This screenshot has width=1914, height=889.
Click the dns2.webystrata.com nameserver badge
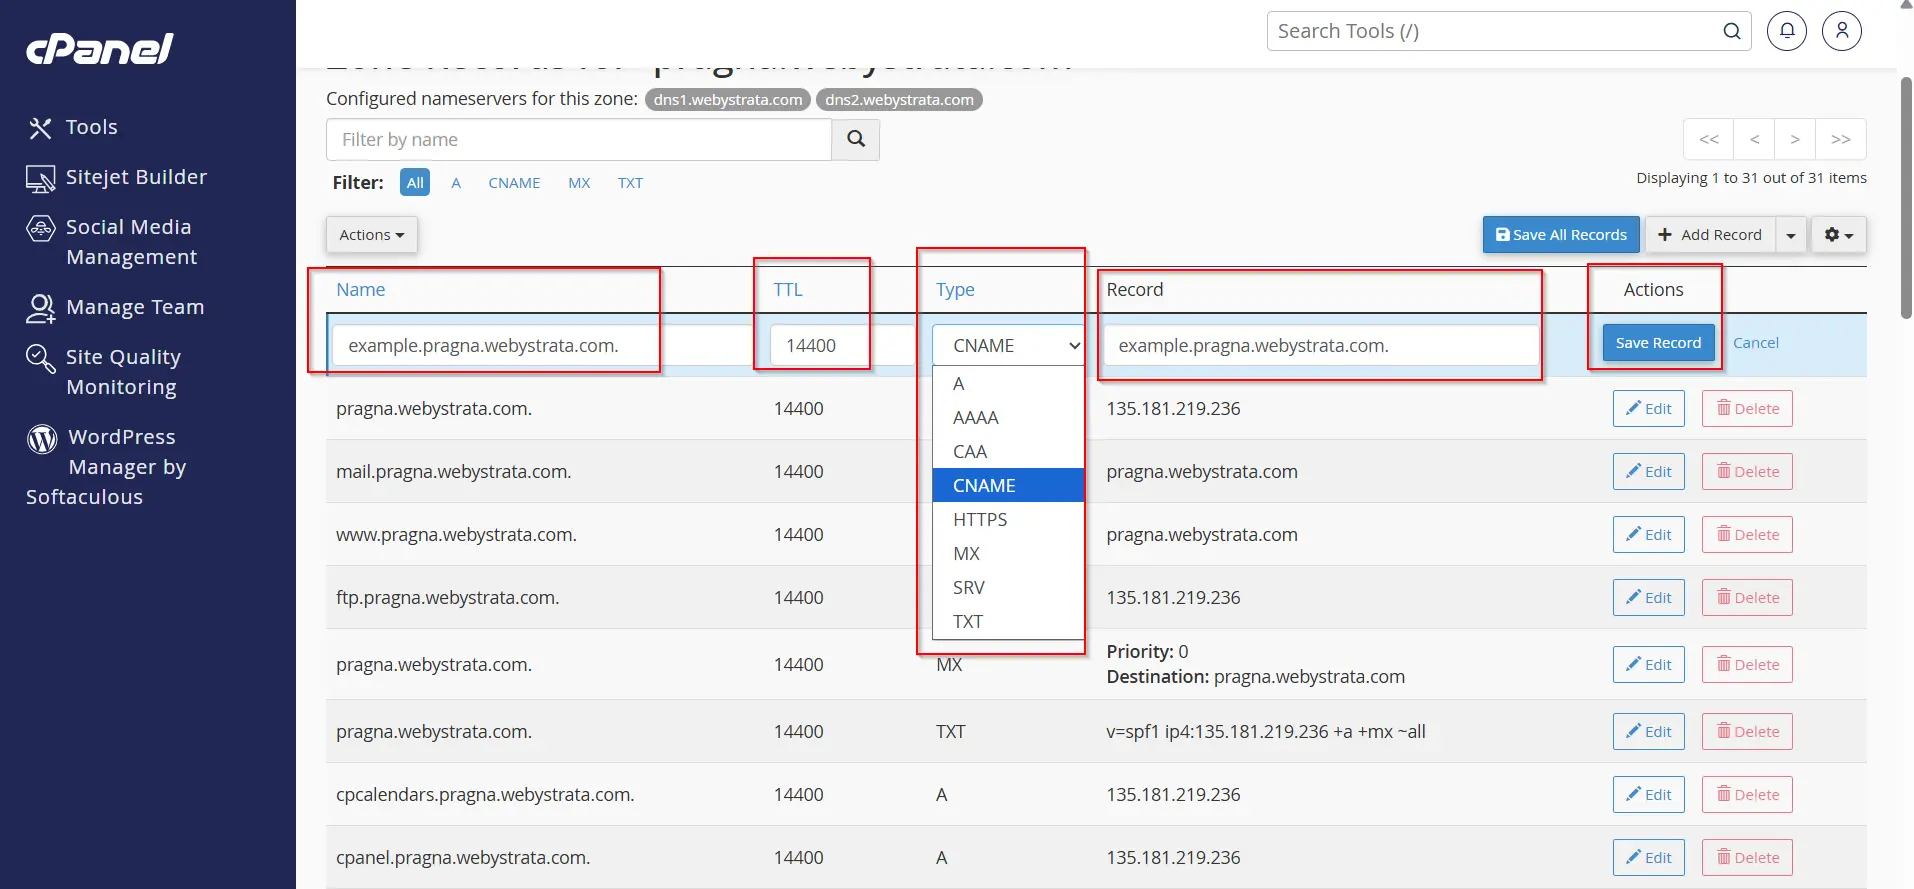899,100
